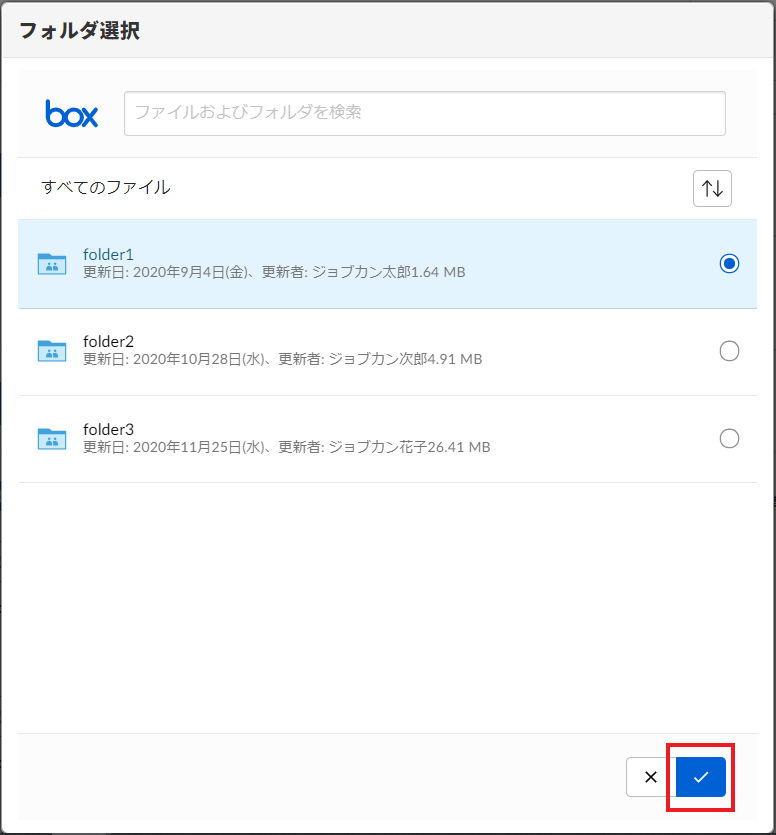Open the sort order button

pyautogui.click(x=712, y=189)
